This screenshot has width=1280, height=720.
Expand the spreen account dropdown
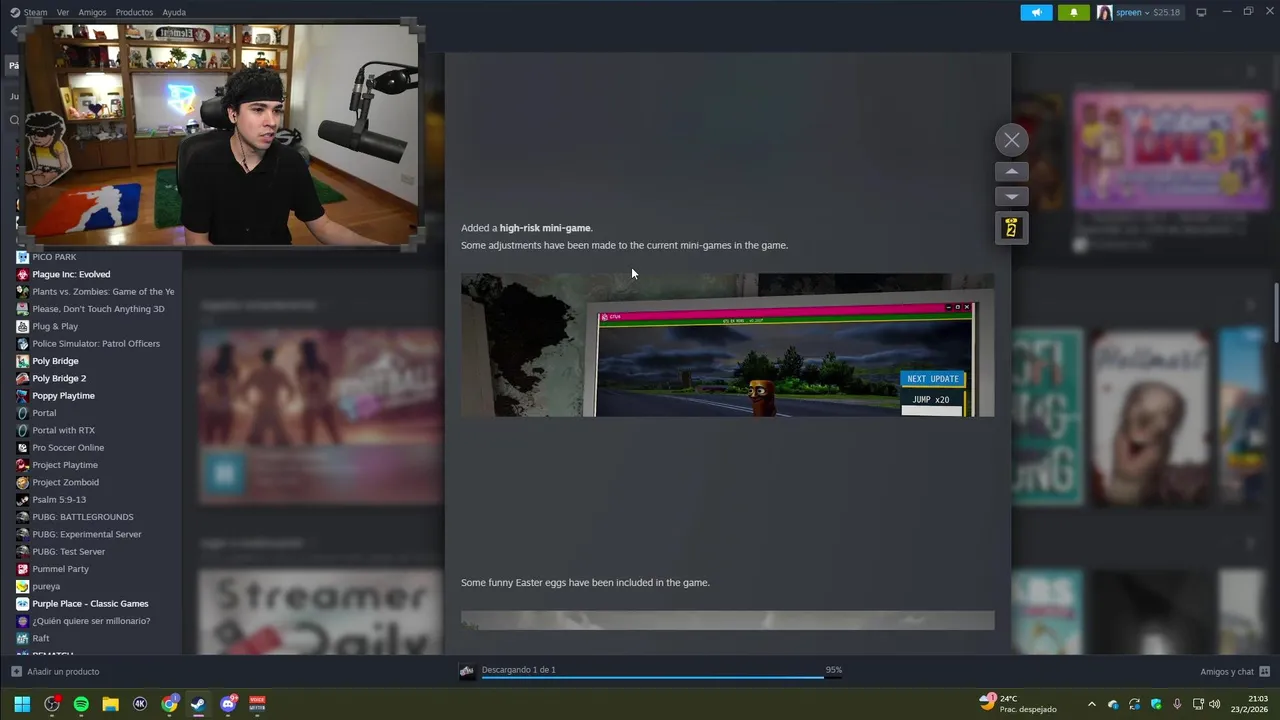pos(1132,12)
